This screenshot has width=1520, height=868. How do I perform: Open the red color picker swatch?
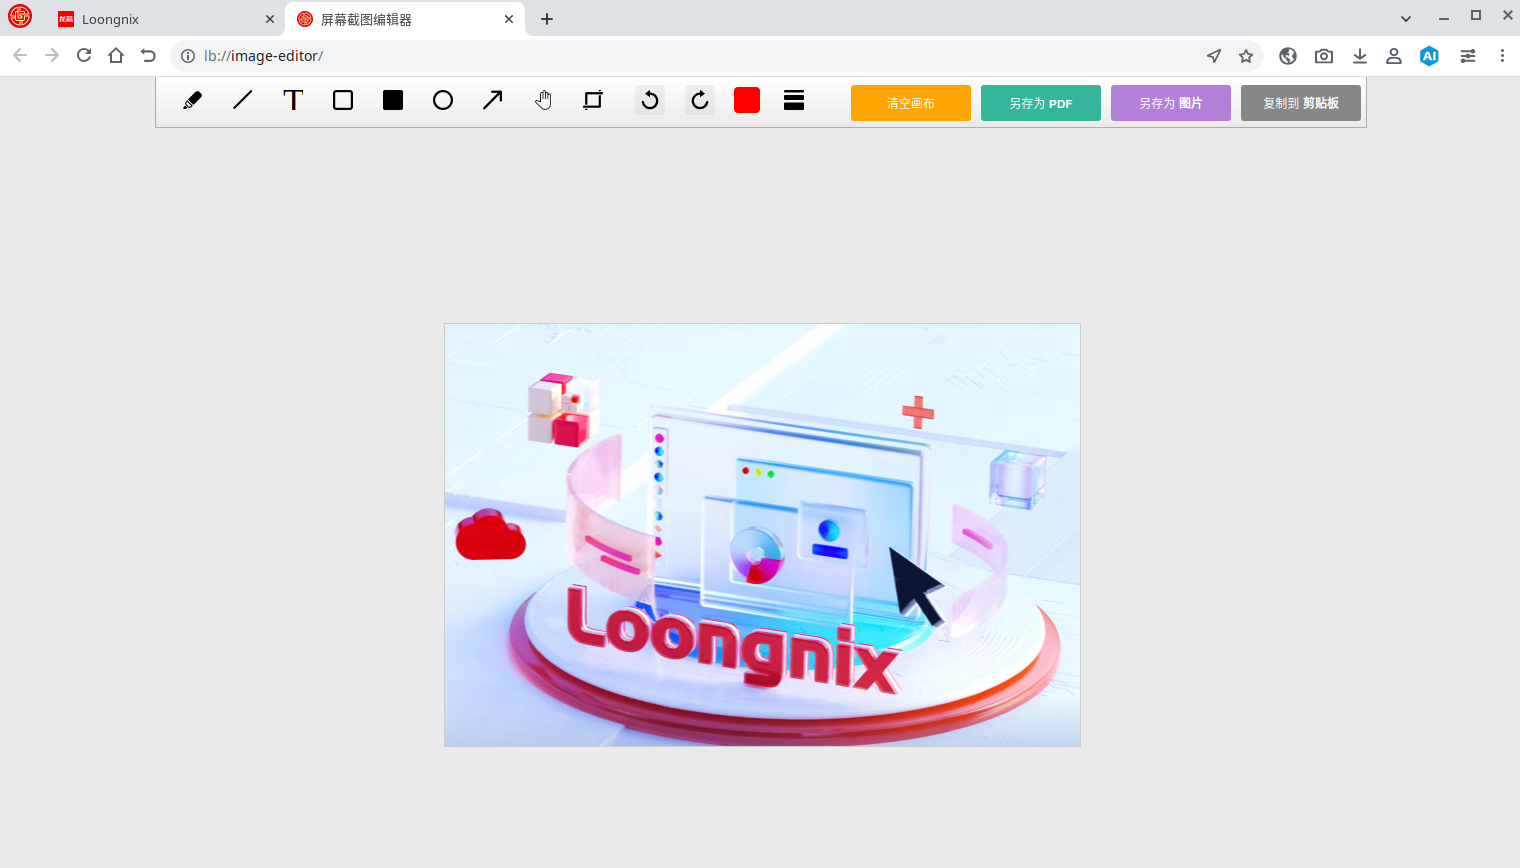(747, 100)
